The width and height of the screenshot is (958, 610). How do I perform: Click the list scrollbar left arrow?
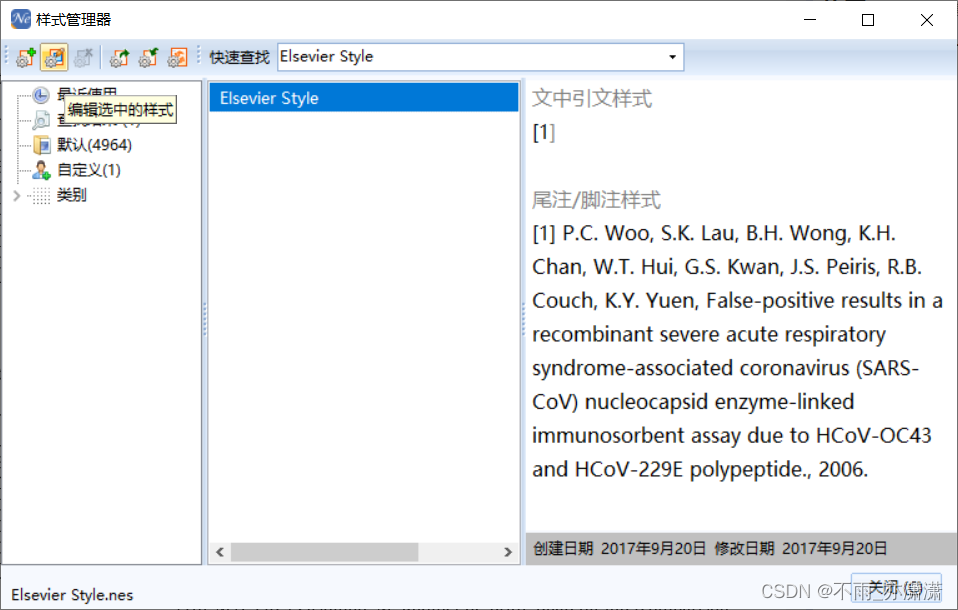[x=220, y=552]
